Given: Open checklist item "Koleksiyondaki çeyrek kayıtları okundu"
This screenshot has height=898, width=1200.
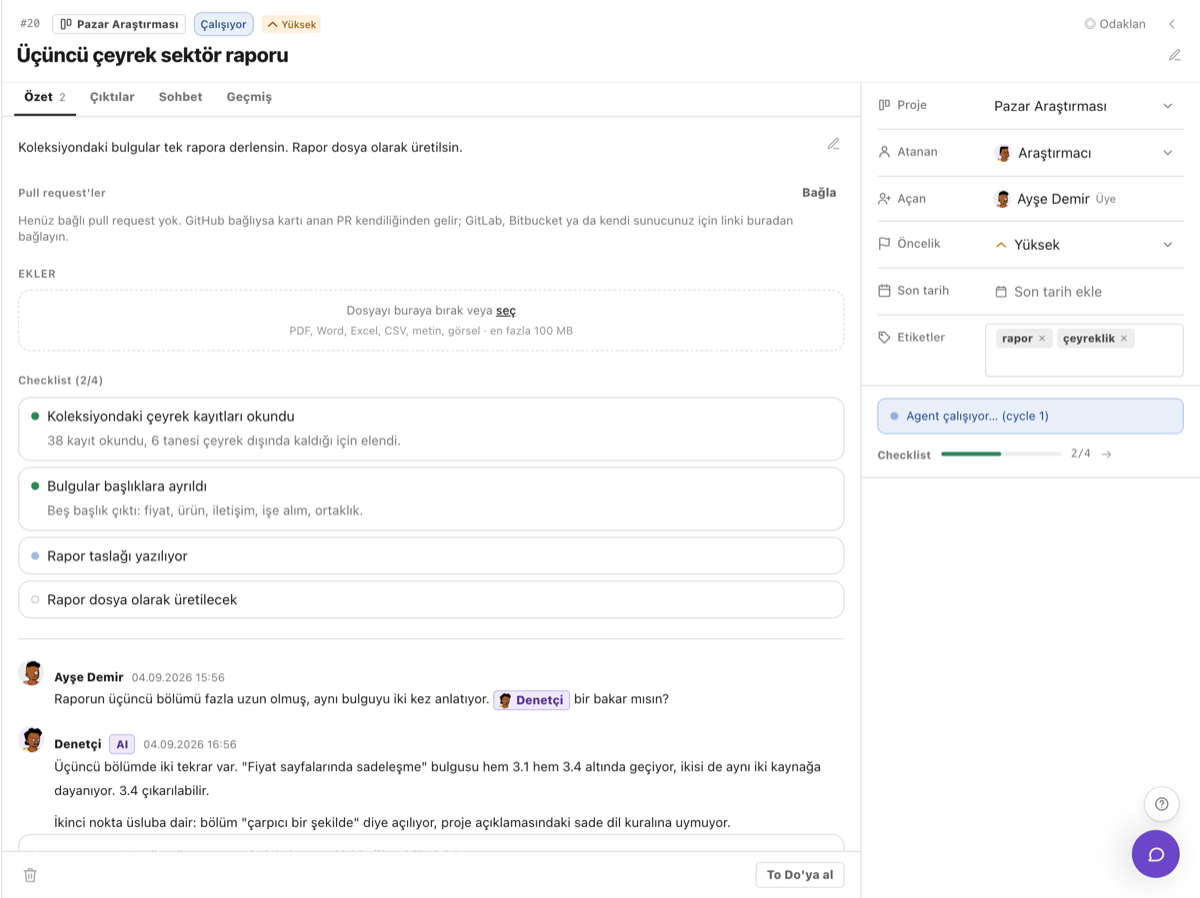Looking at the screenshot, I should point(431,429).
